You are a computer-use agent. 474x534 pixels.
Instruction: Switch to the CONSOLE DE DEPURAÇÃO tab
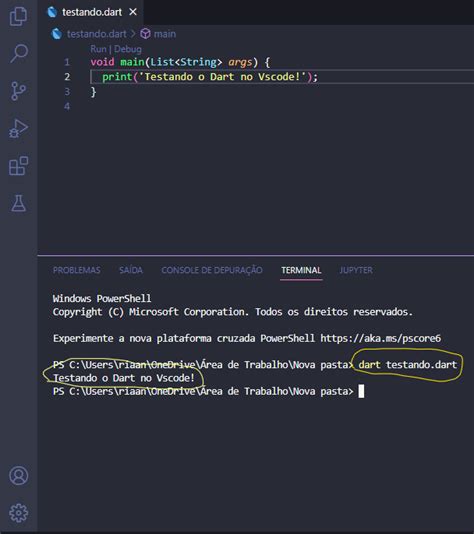(212, 270)
